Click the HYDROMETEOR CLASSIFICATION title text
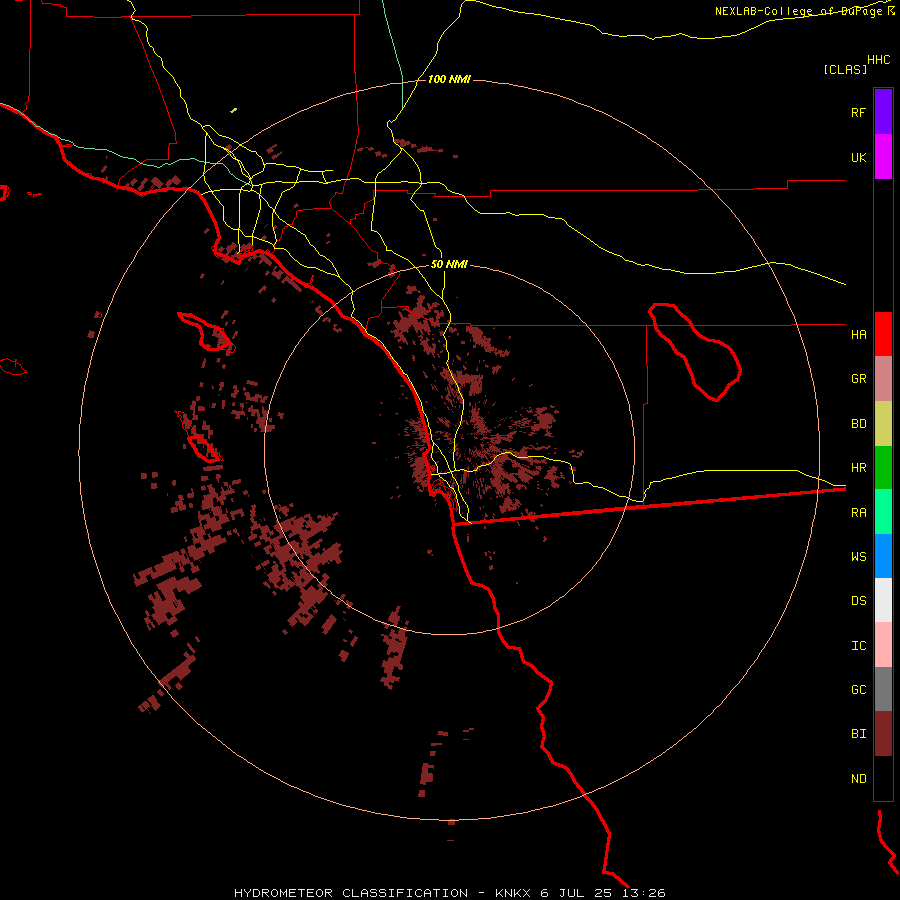 351,893
